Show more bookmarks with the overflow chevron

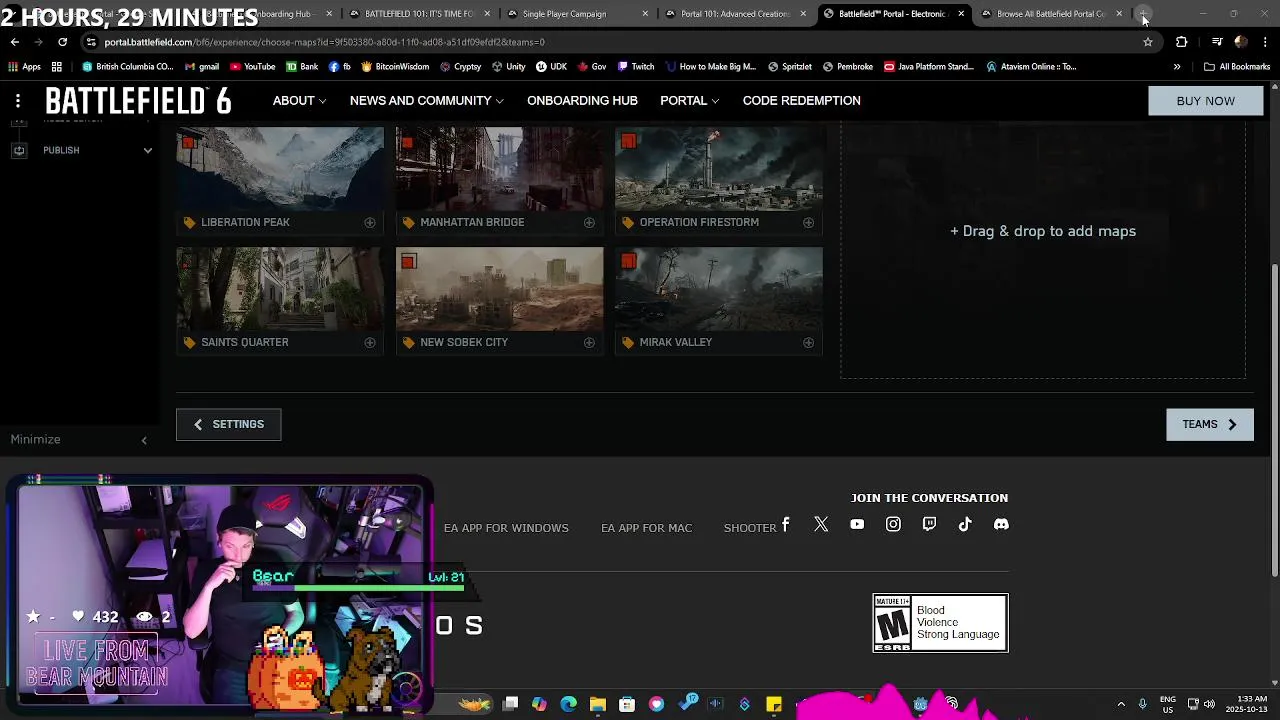point(1177,67)
